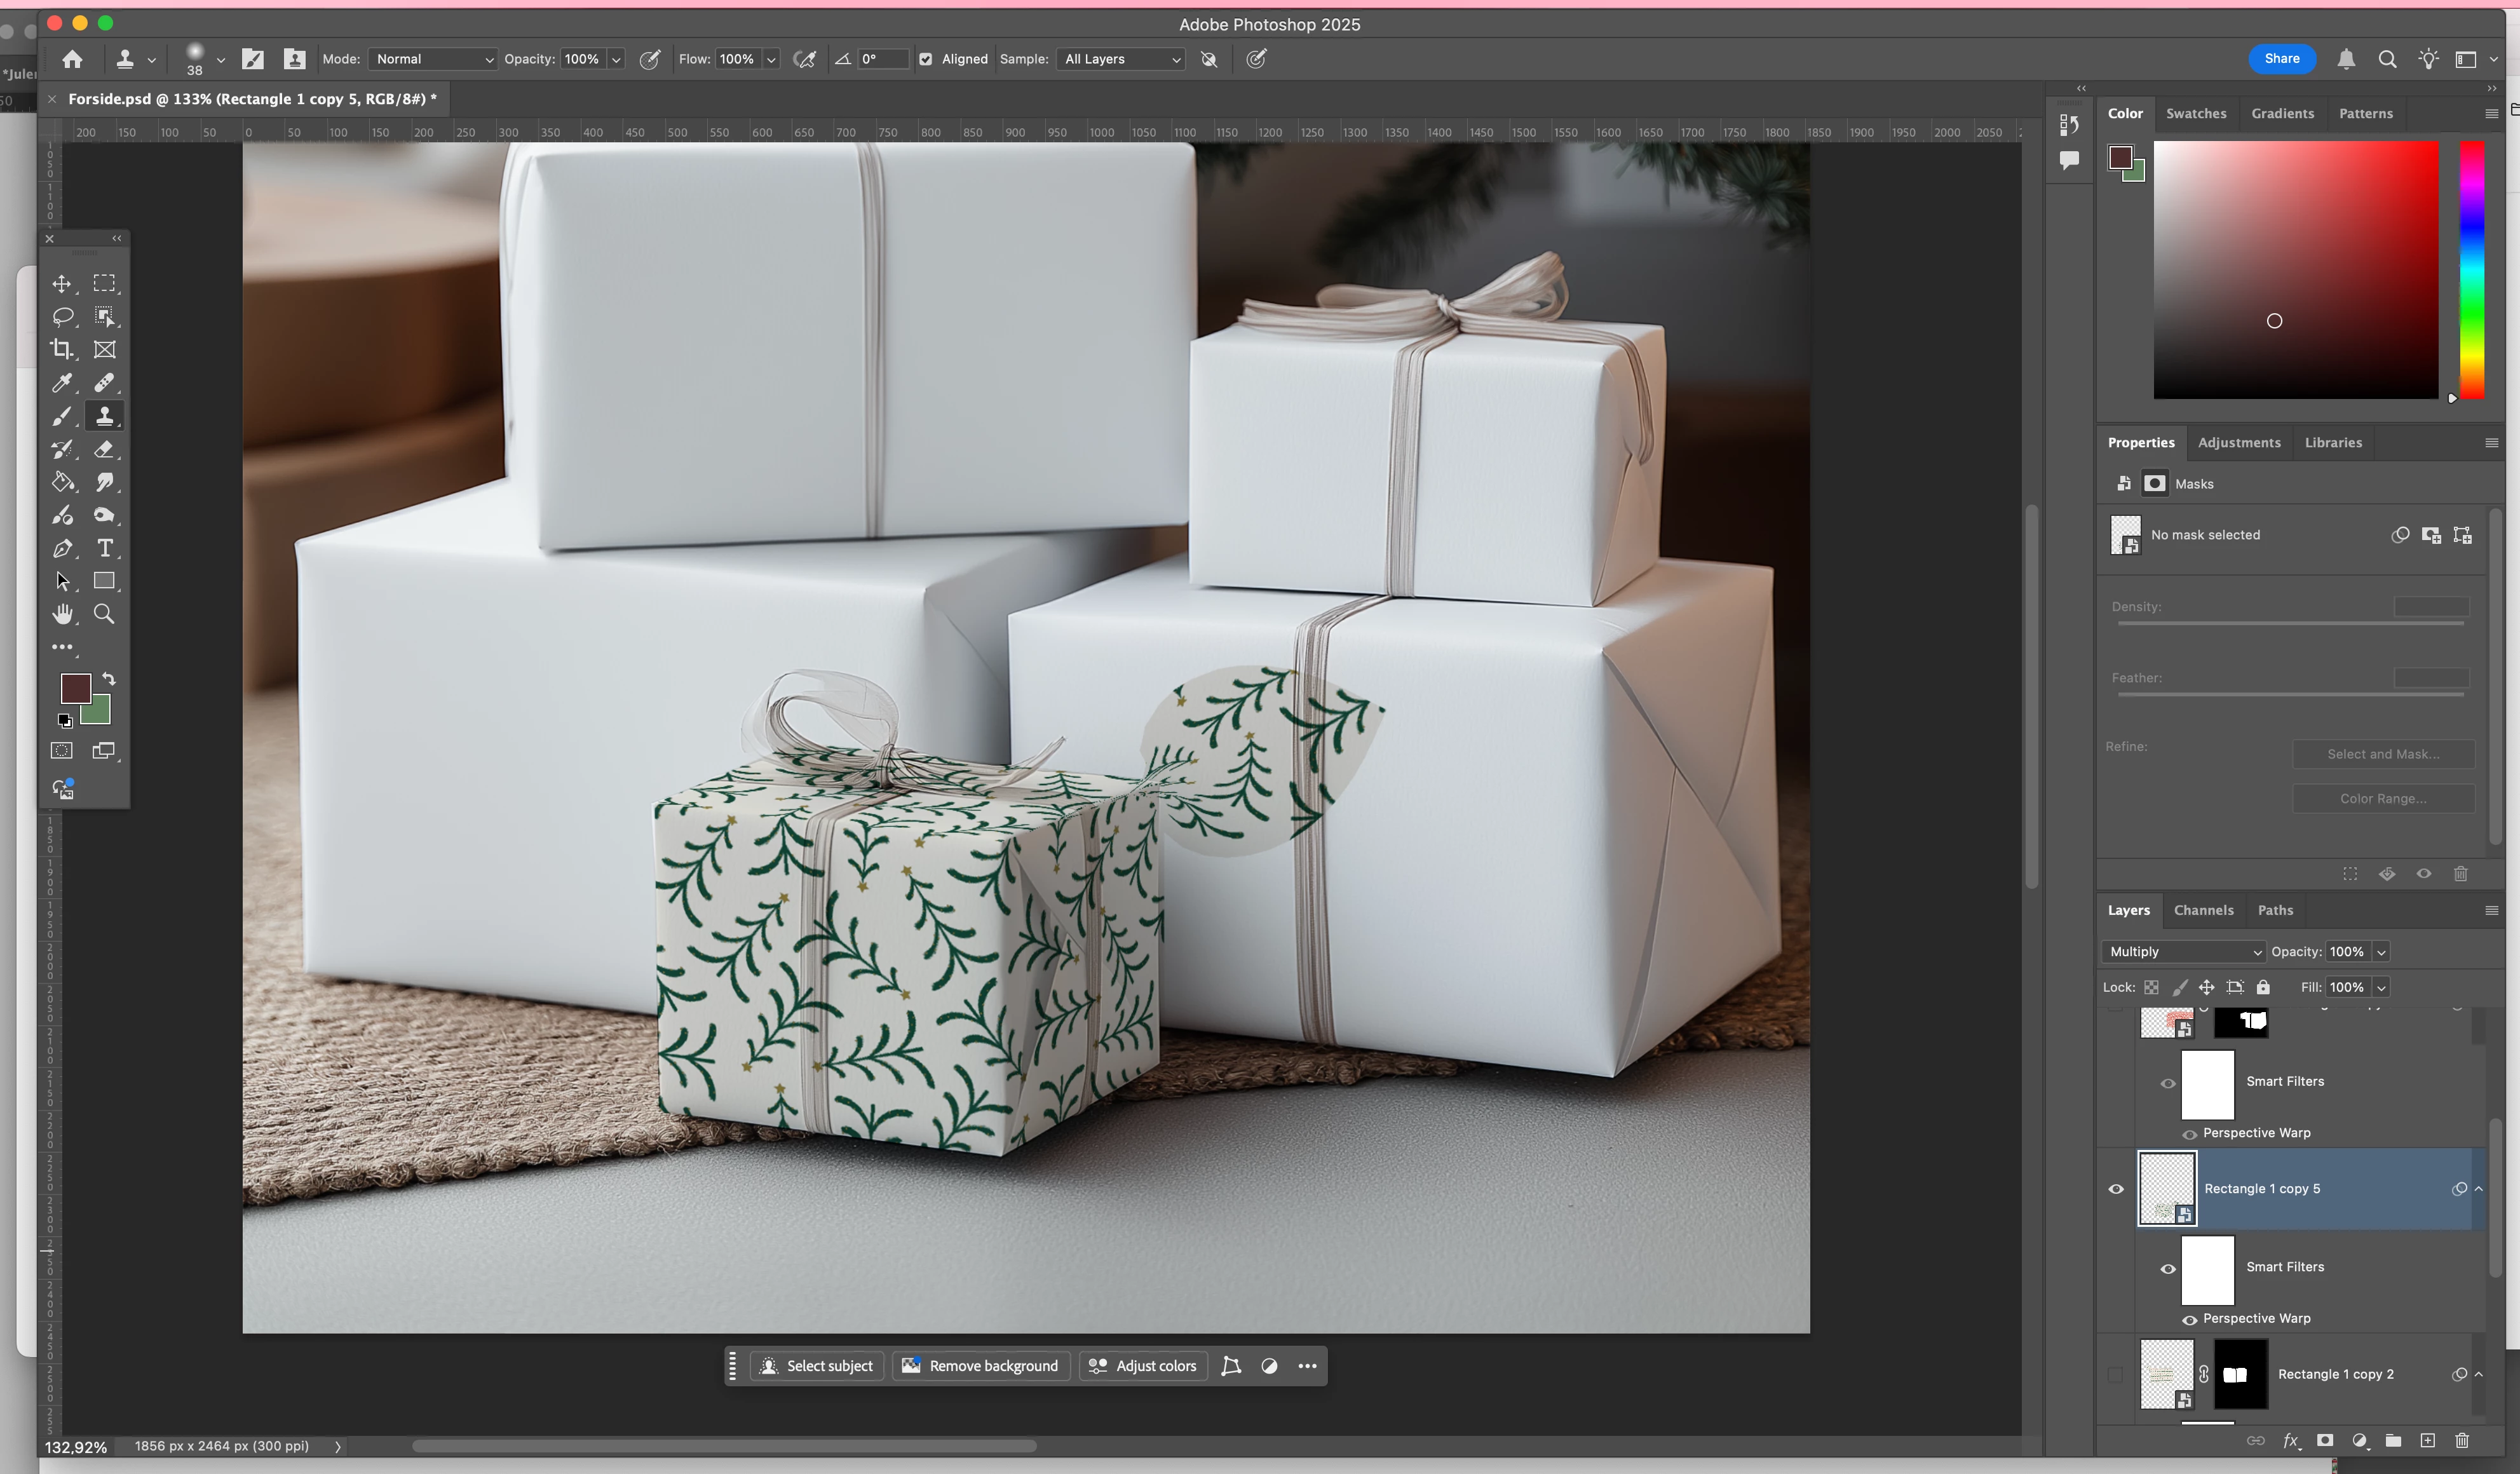Toggle the Aligned checkbox

pyautogui.click(x=925, y=59)
